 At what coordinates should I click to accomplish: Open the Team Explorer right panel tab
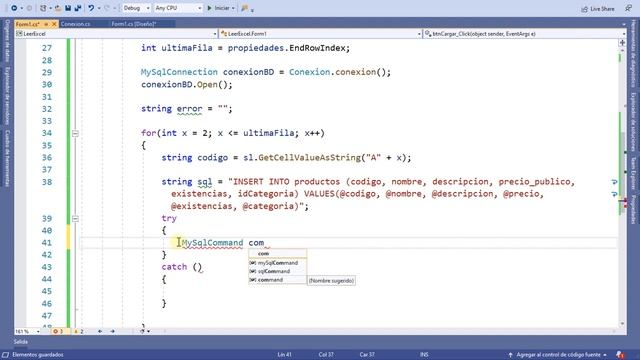click(633, 173)
